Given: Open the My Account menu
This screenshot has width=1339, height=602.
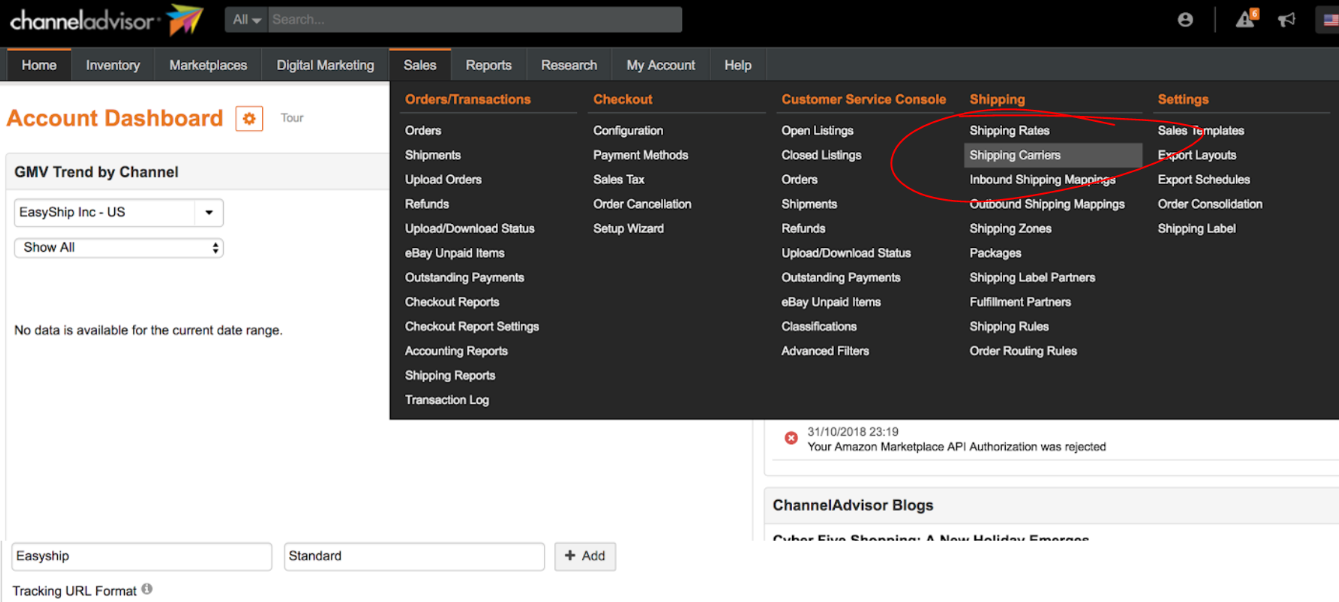Looking at the screenshot, I should coord(661,65).
